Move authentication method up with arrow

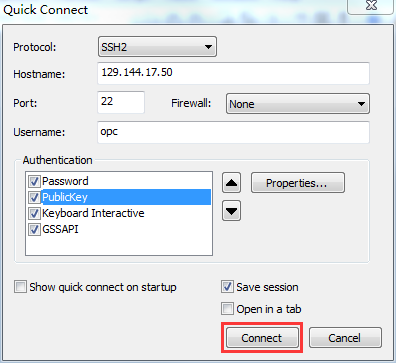(x=231, y=183)
